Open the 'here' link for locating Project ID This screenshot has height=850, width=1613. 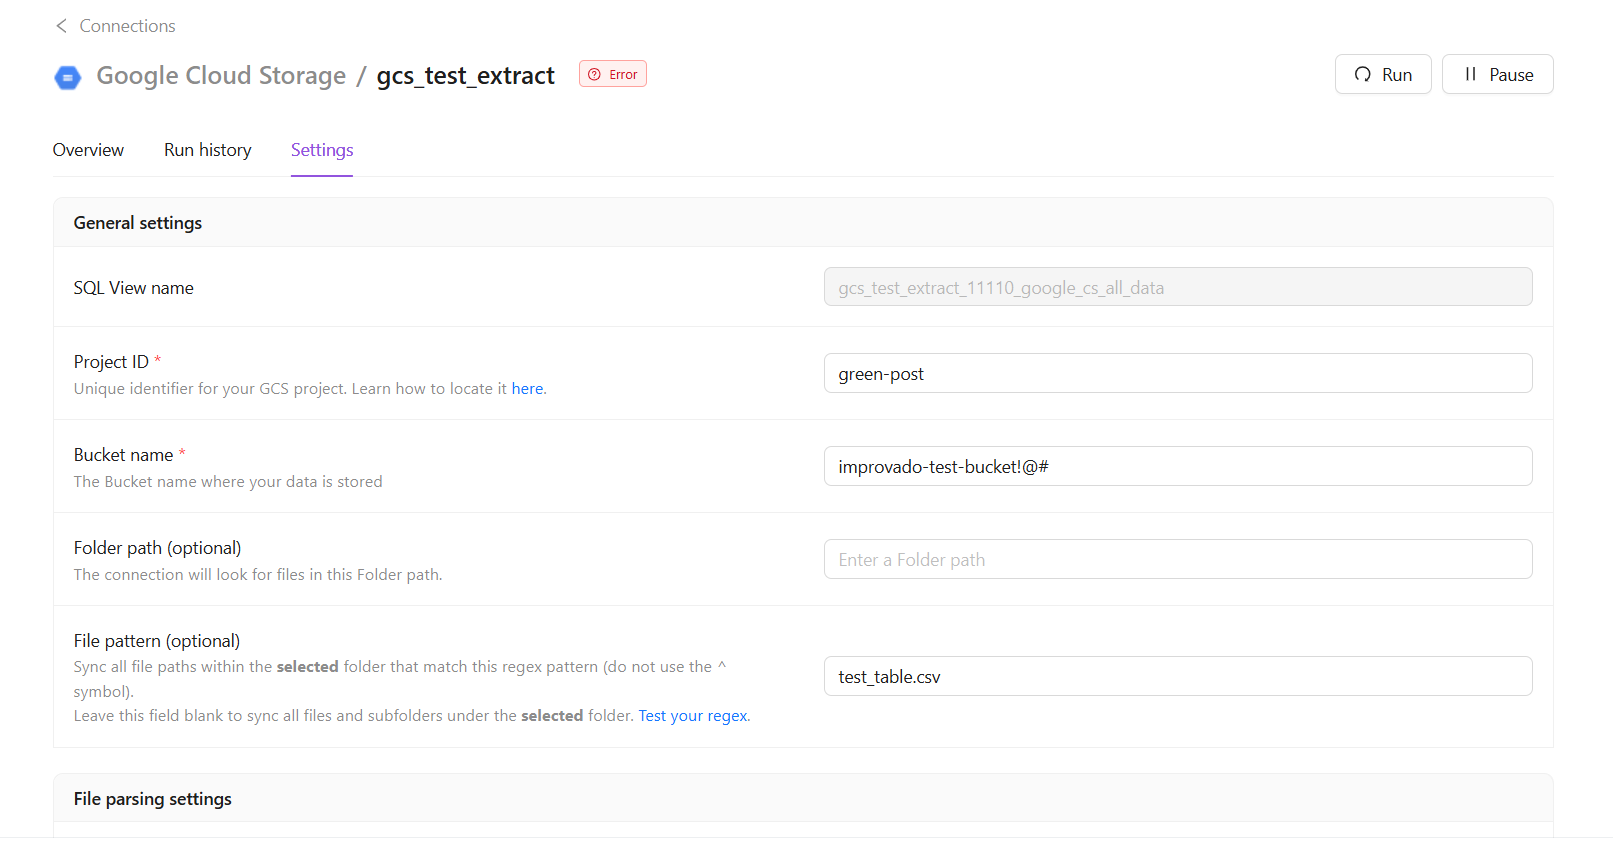(x=527, y=389)
